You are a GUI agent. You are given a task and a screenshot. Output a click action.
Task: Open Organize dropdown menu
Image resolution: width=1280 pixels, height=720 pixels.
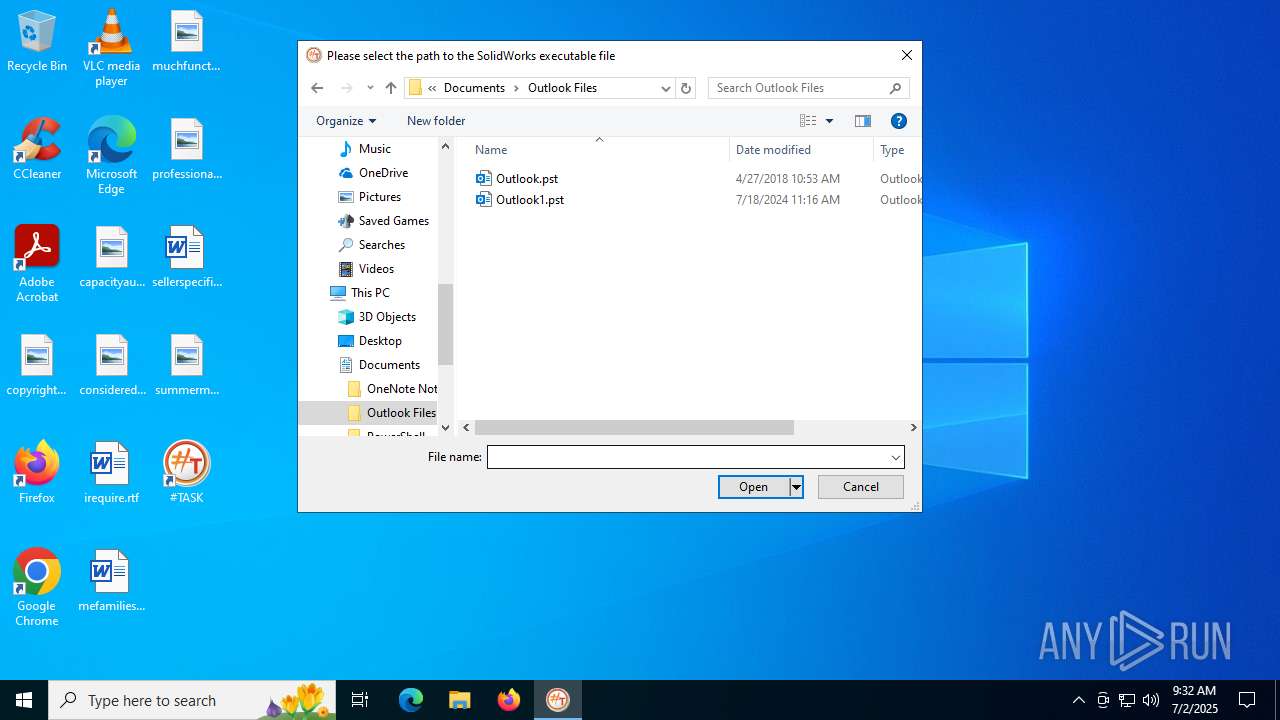346,121
